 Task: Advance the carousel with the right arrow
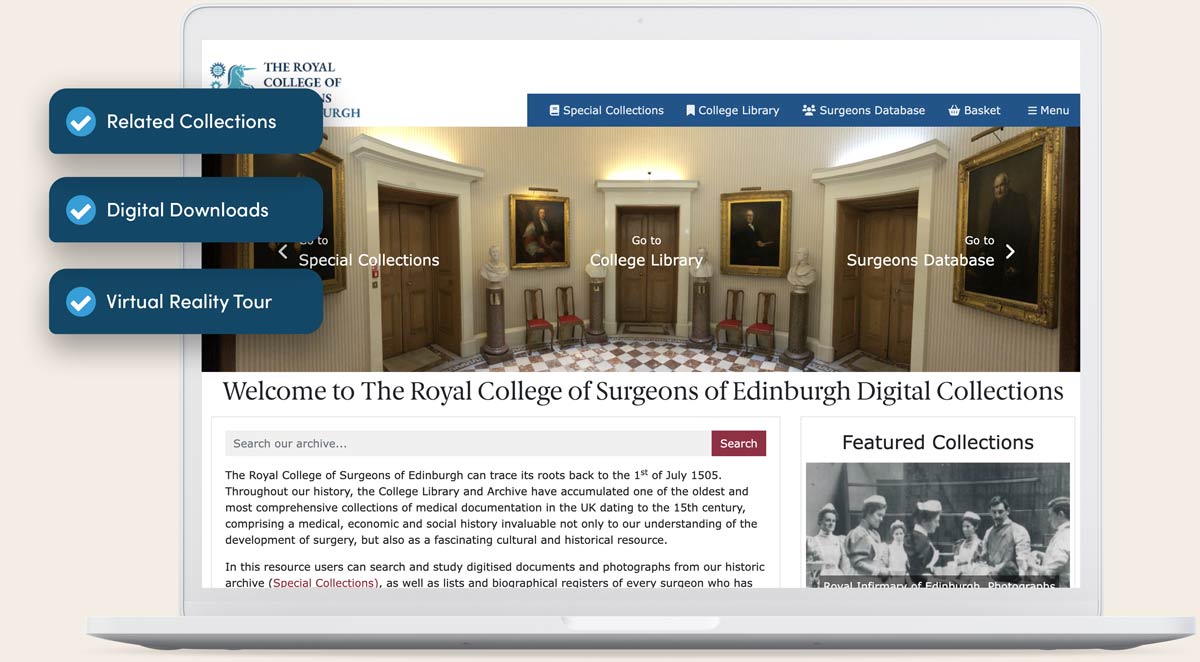[1010, 252]
